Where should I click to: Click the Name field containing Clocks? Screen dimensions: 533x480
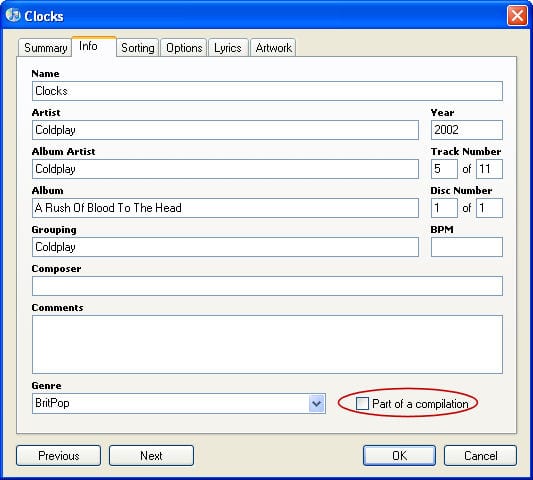tap(267, 91)
